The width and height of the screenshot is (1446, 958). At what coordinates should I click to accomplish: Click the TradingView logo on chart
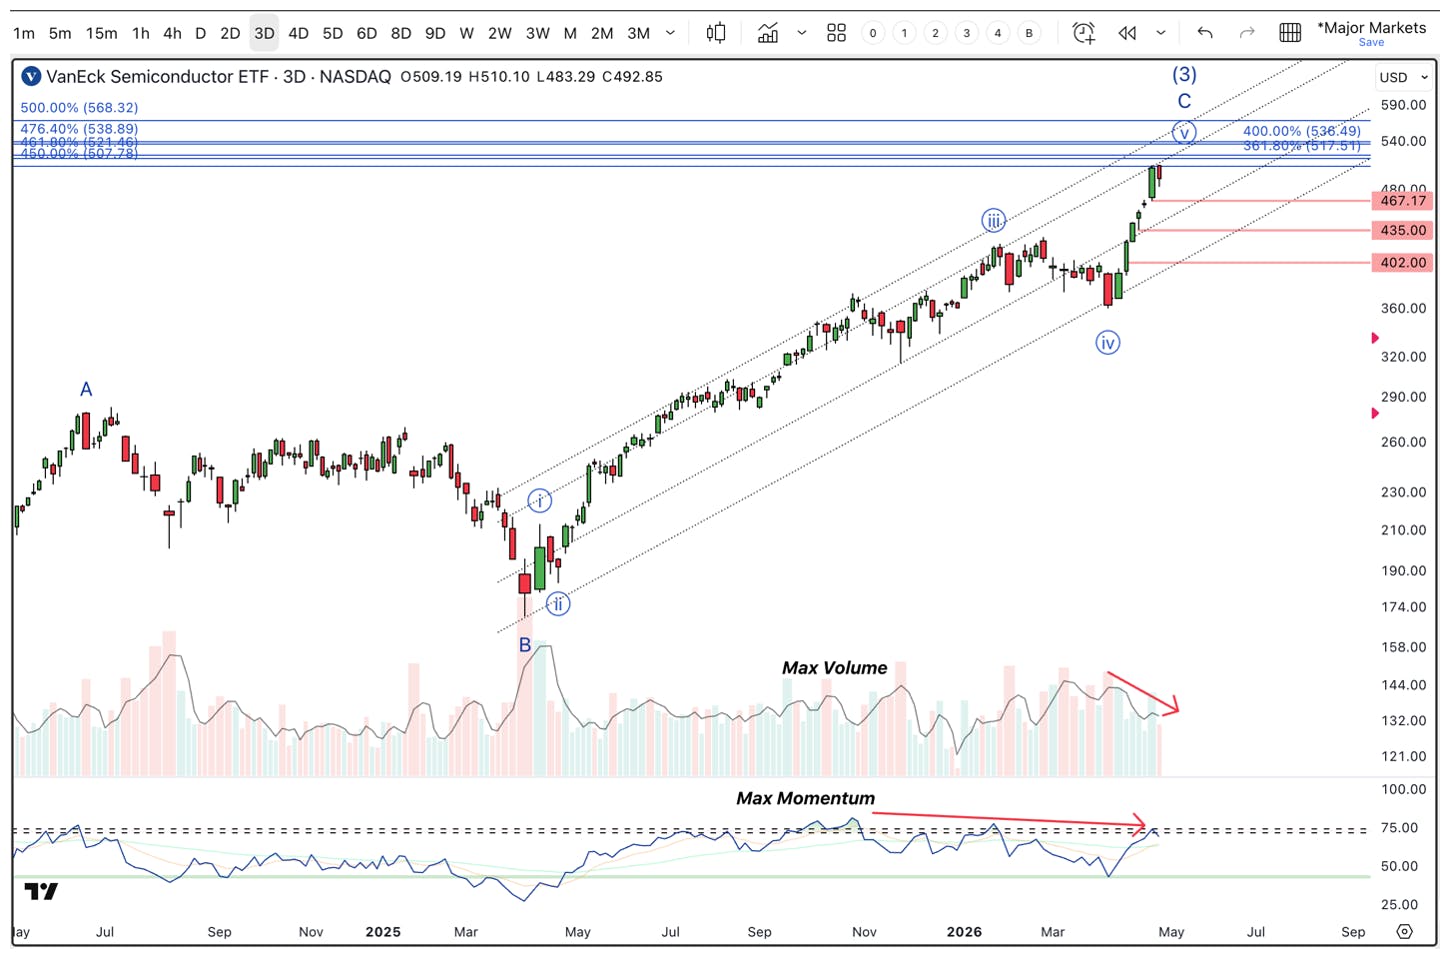(x=41, y=891)
